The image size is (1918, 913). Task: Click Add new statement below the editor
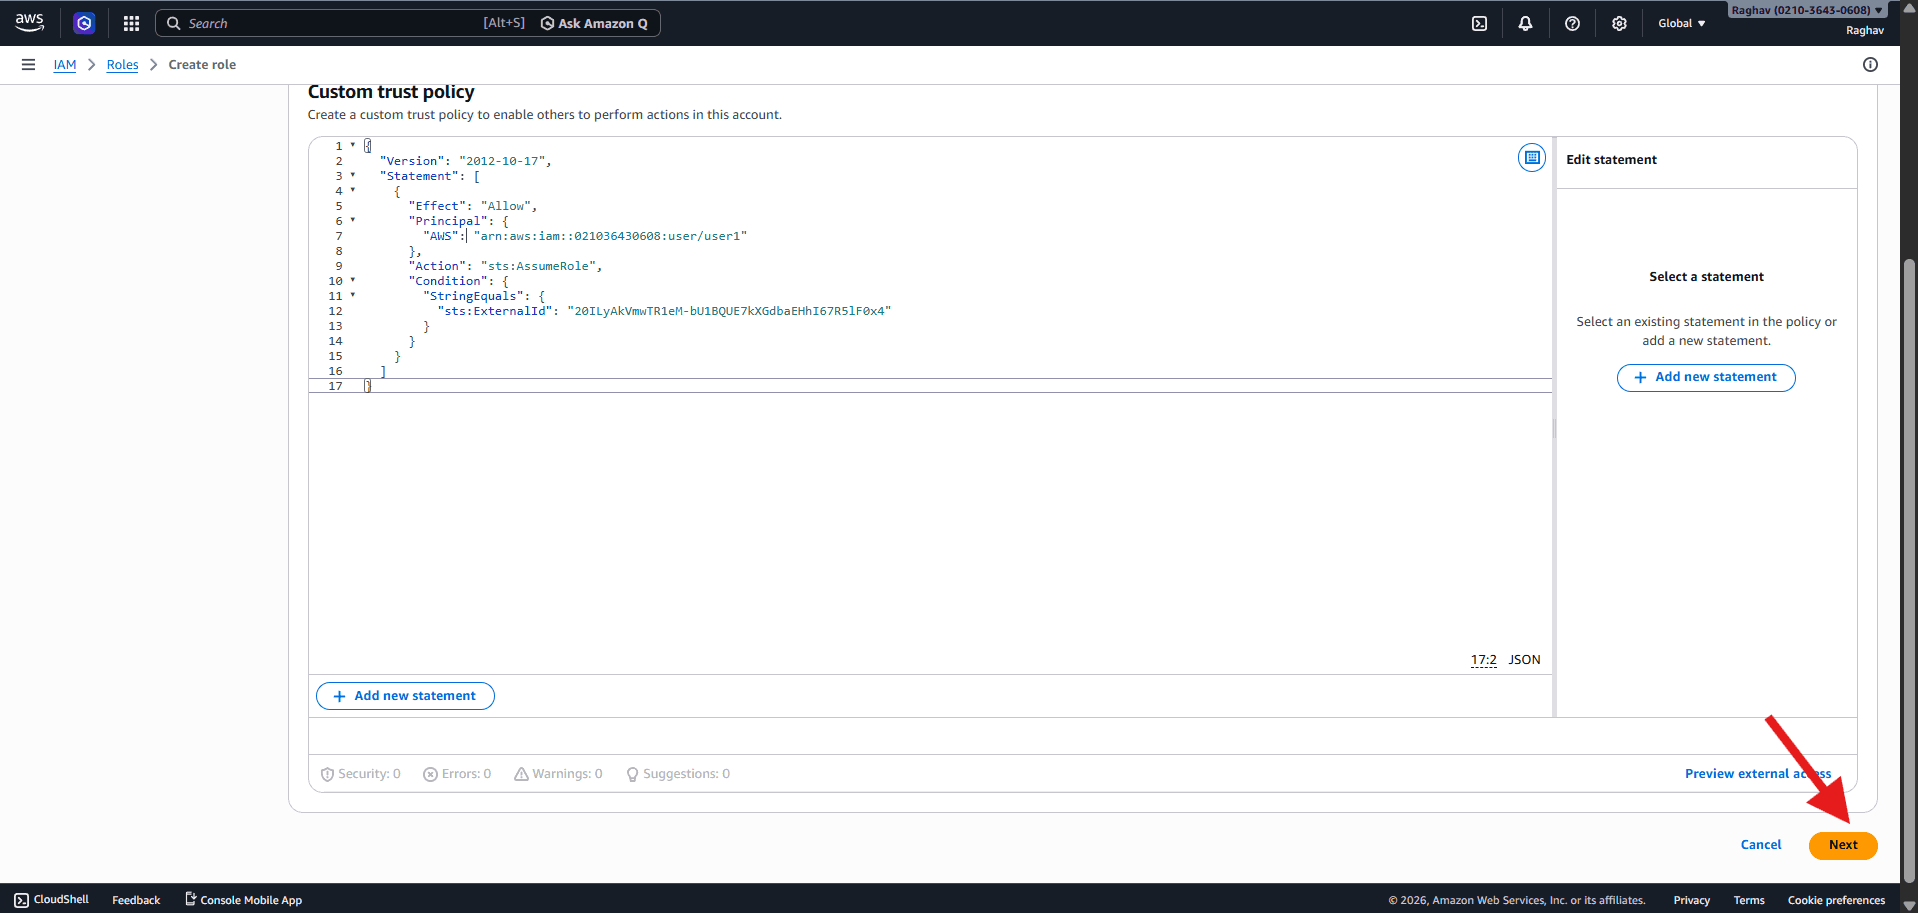tap(405, 695)
